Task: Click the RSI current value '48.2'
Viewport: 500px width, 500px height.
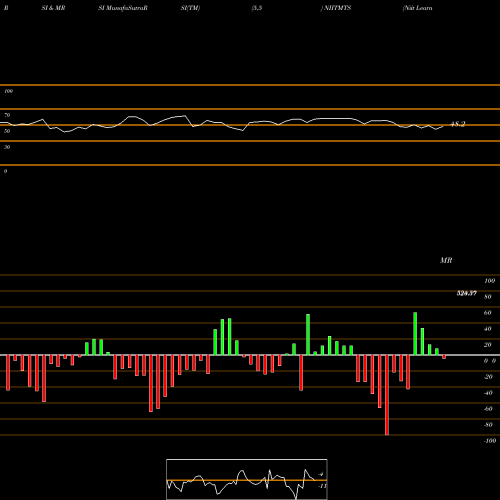Action: pyautogui.click(x=458, y=124)
